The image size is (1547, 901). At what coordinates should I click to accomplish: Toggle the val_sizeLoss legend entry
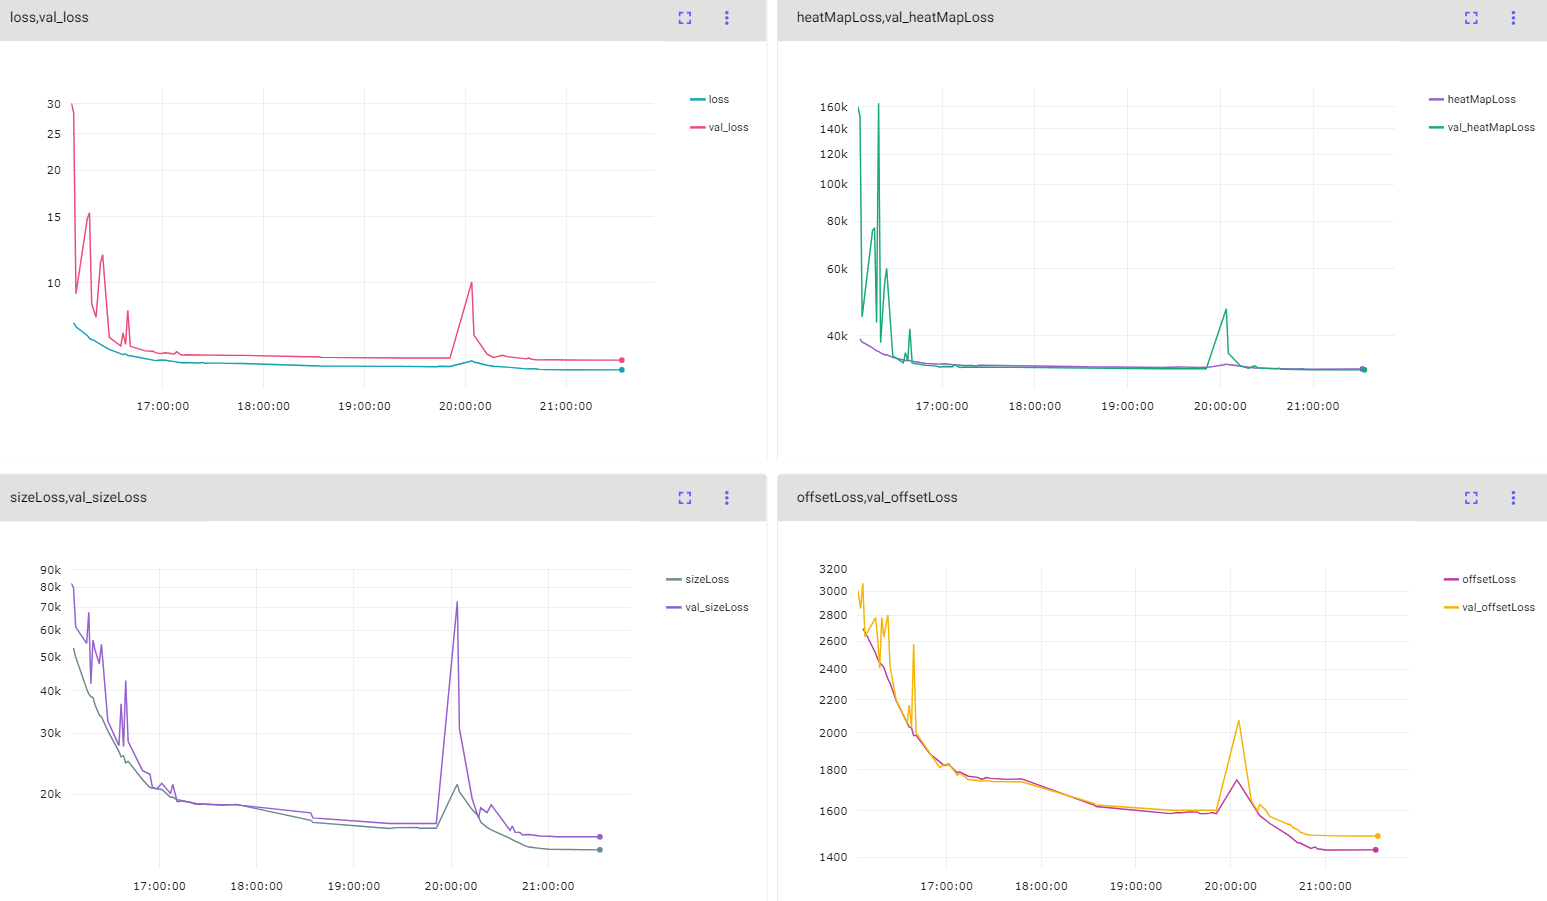click(707, 608)
